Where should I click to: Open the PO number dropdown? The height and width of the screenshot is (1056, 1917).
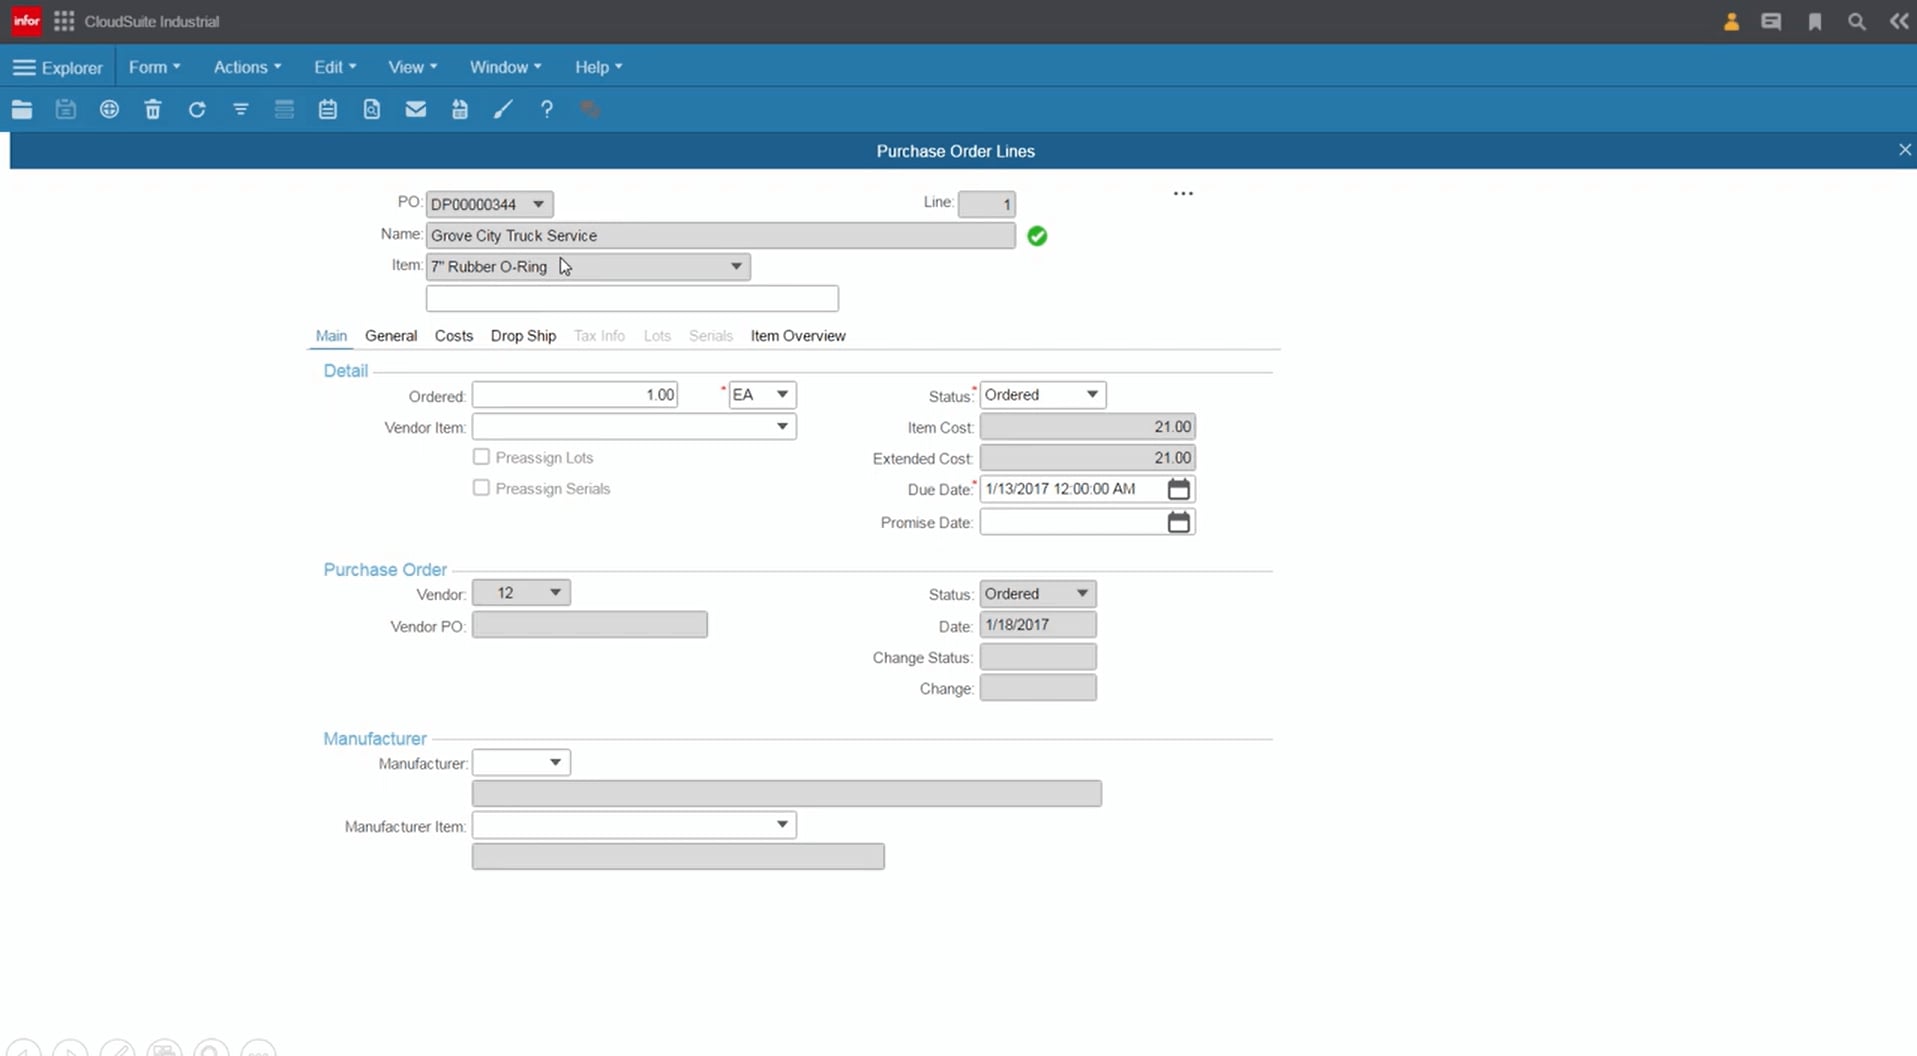point(539,203)
